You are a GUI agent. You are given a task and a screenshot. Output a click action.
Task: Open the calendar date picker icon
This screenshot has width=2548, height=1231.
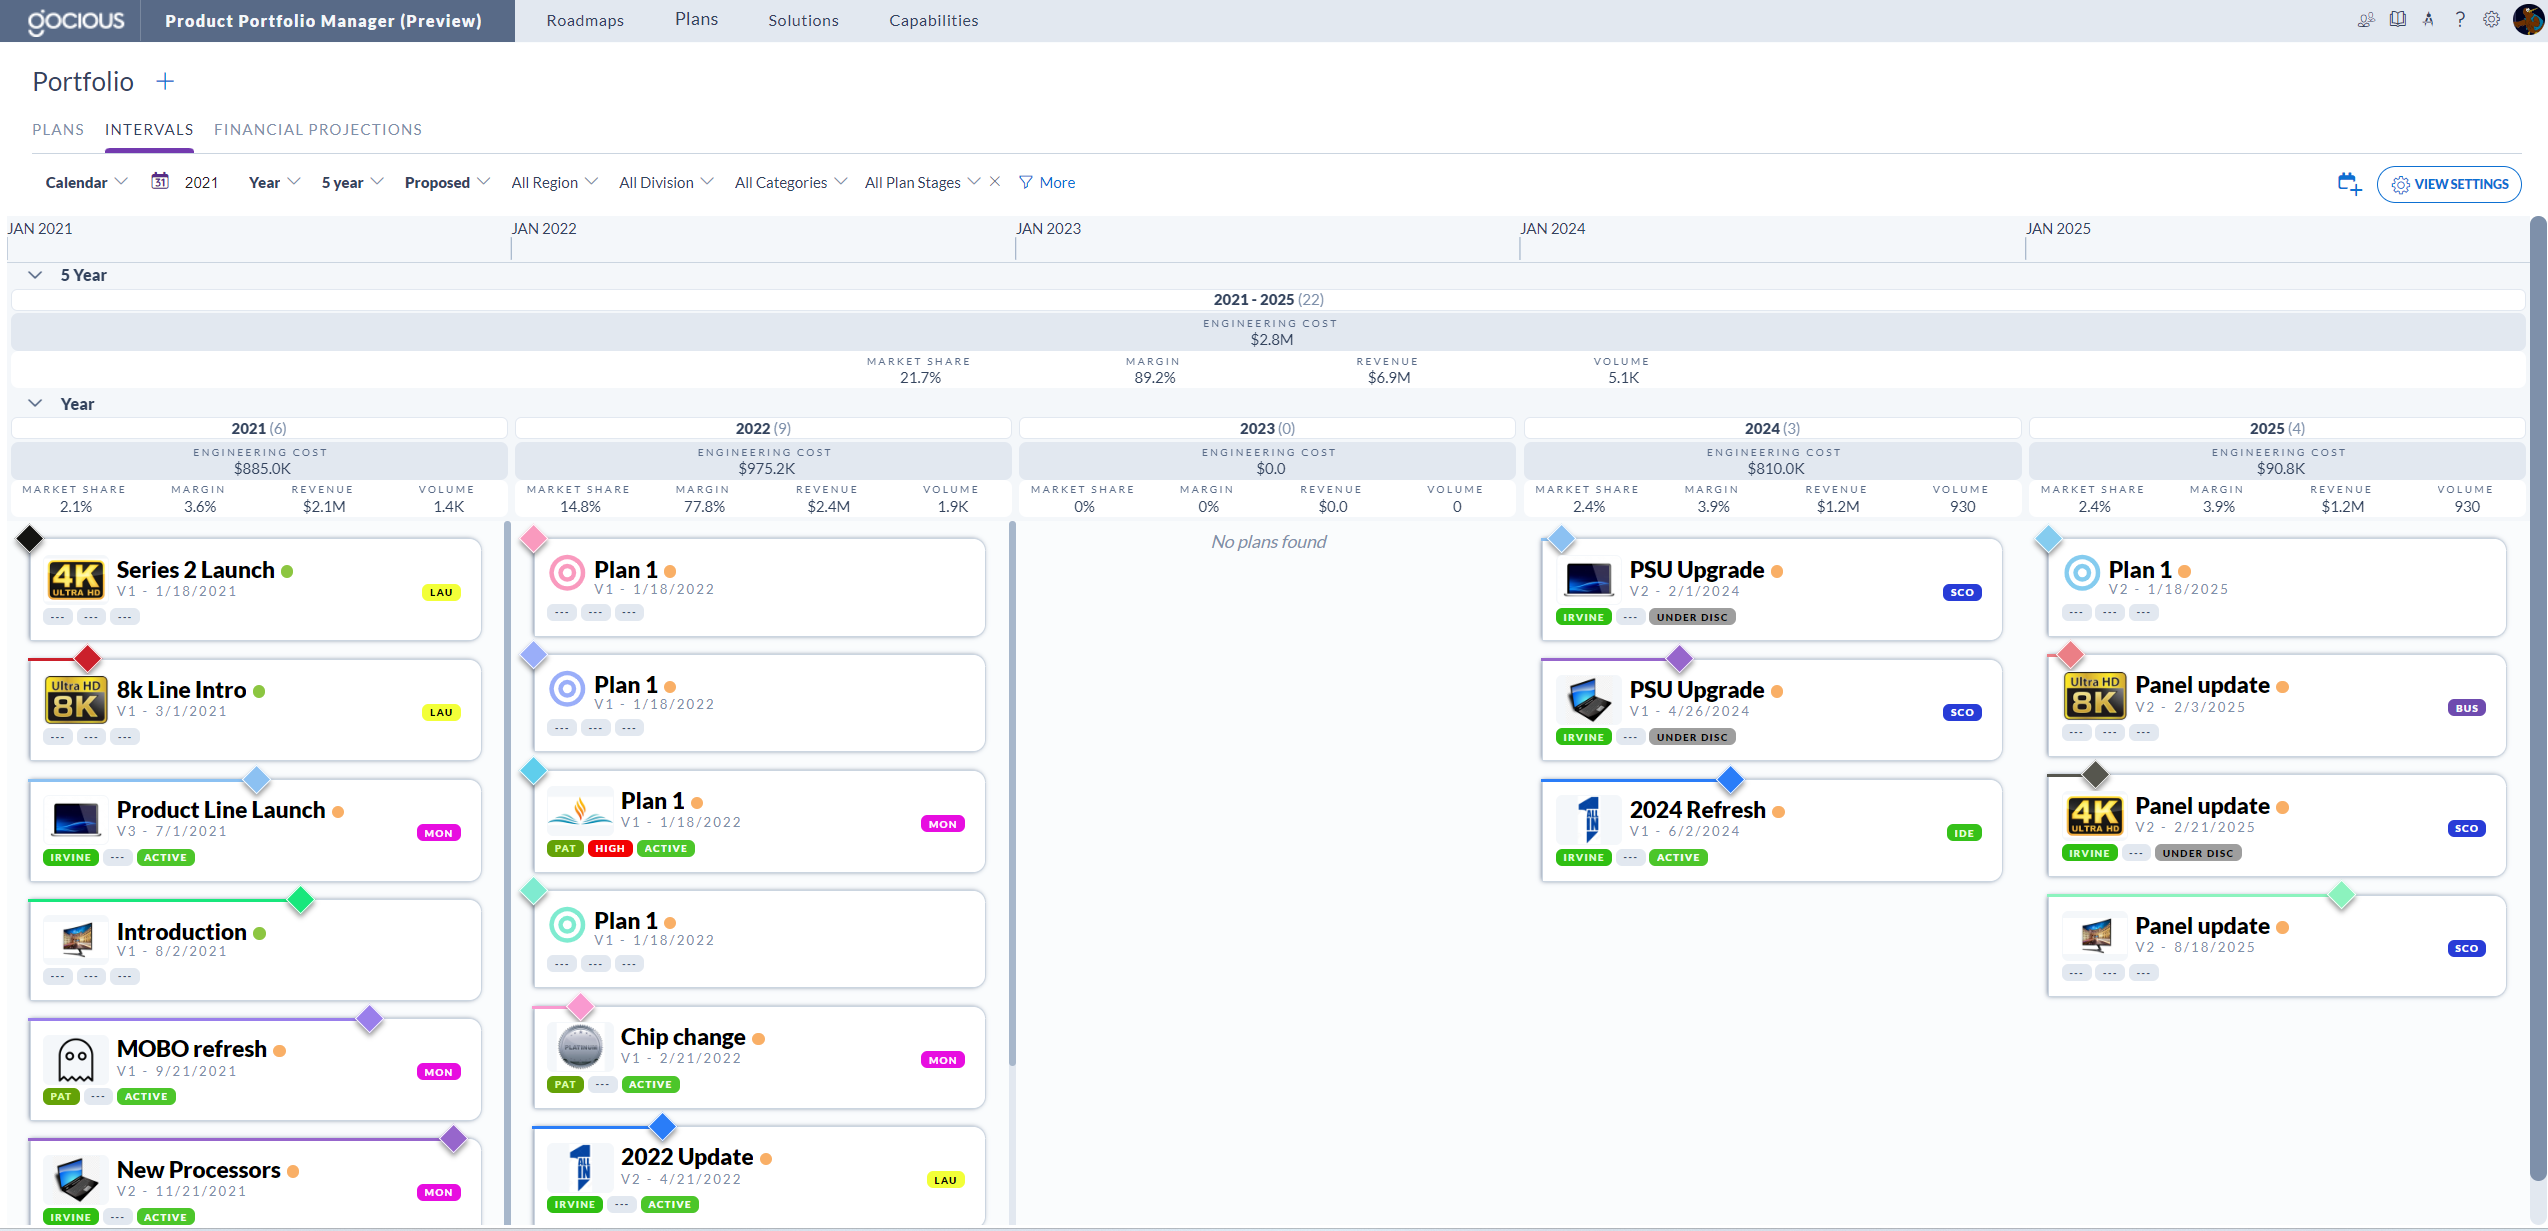coord(160,181)
